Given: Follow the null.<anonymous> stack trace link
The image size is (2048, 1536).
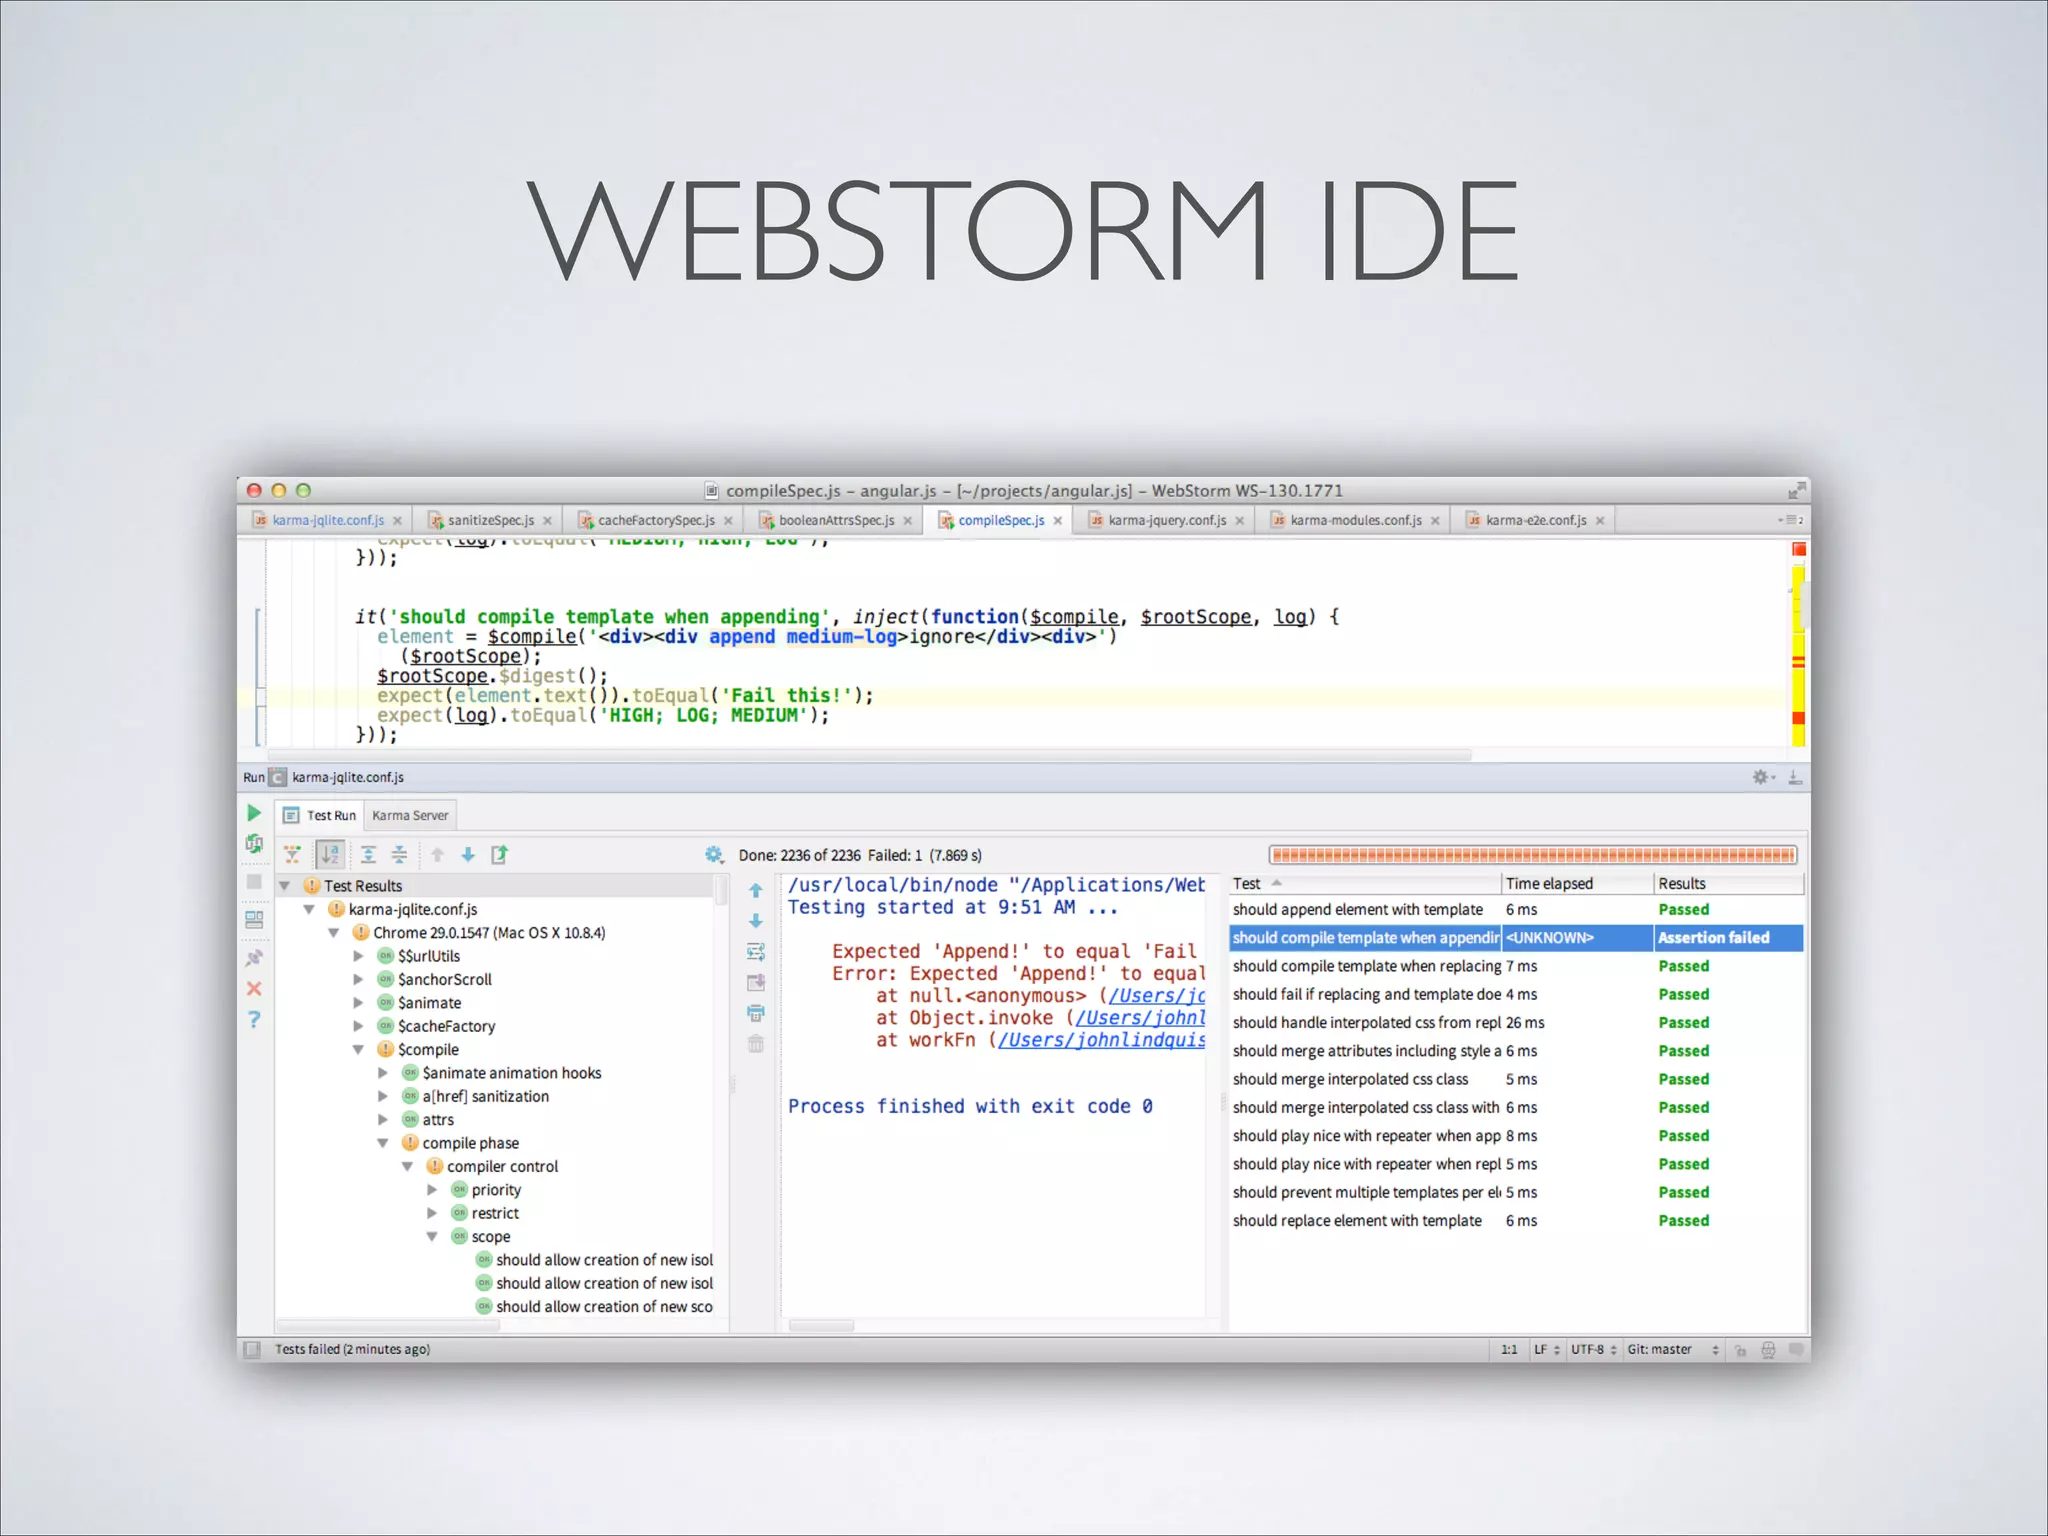Looking at the screenshot, I should coord(1156,996).
